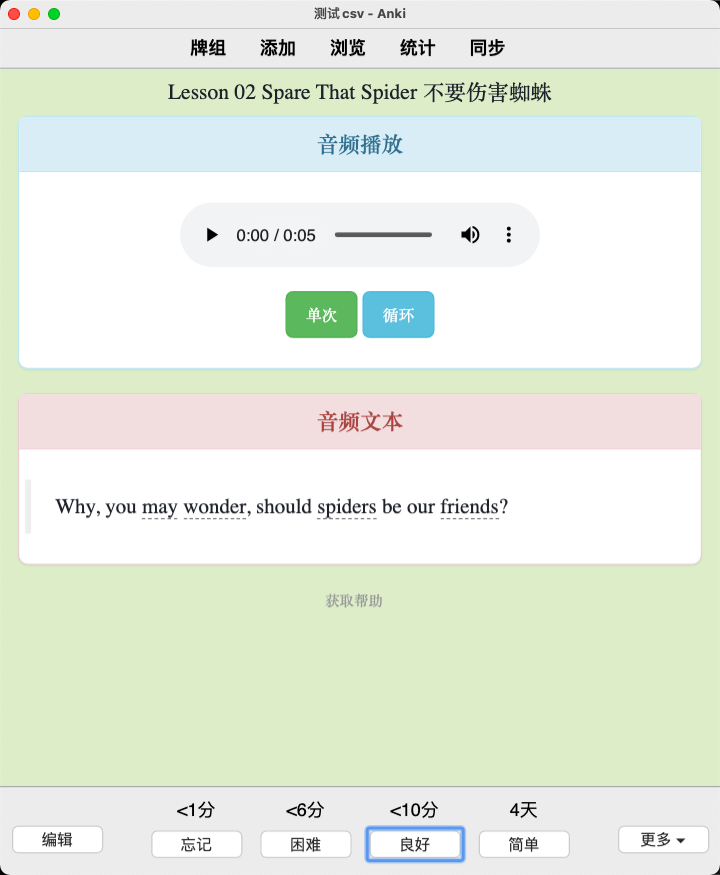Enable 循环 loop playback mode
720x875 pixels.
(x=399, y=315)
